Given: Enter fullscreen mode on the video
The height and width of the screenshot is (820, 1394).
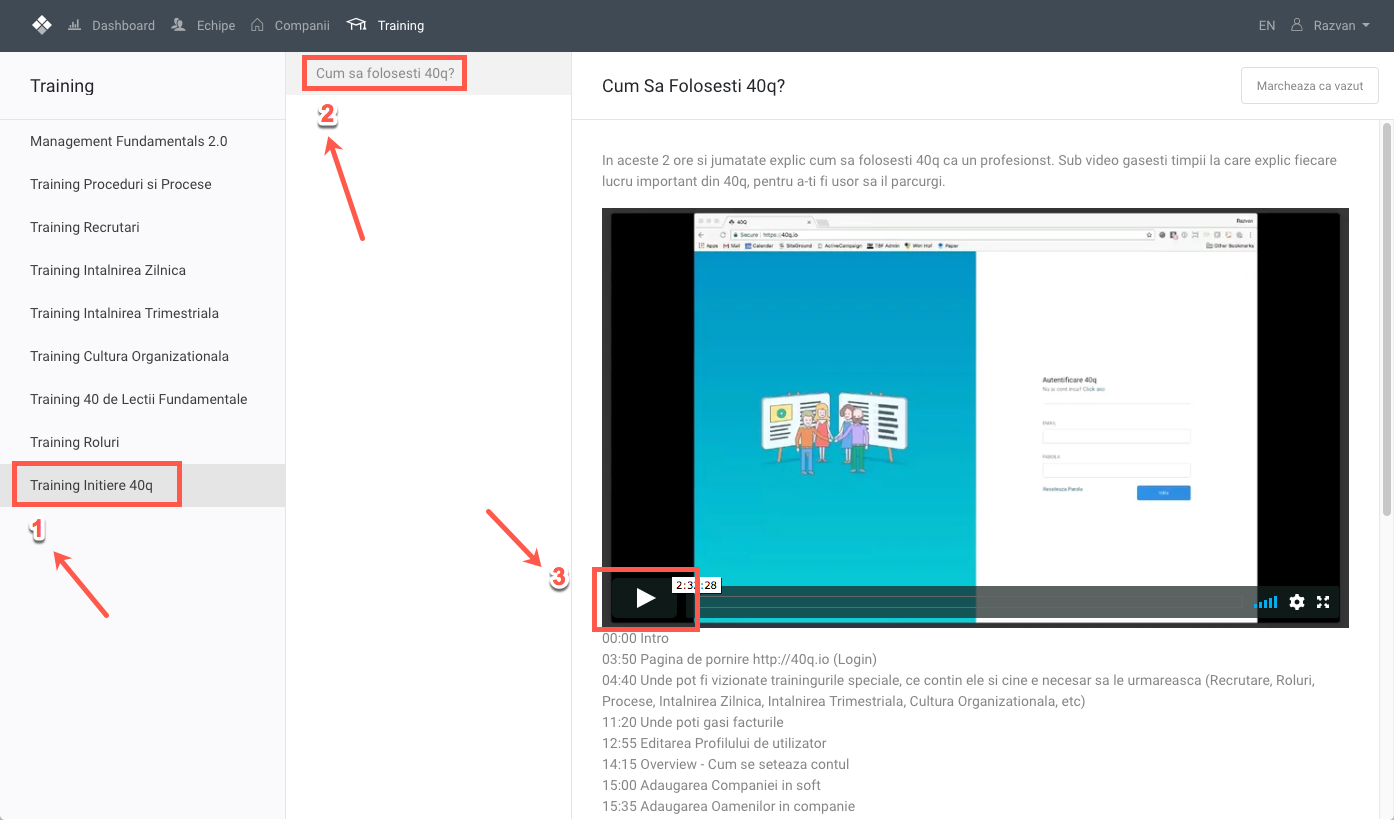Looking at the screenshot, I should click(1323, 602).
